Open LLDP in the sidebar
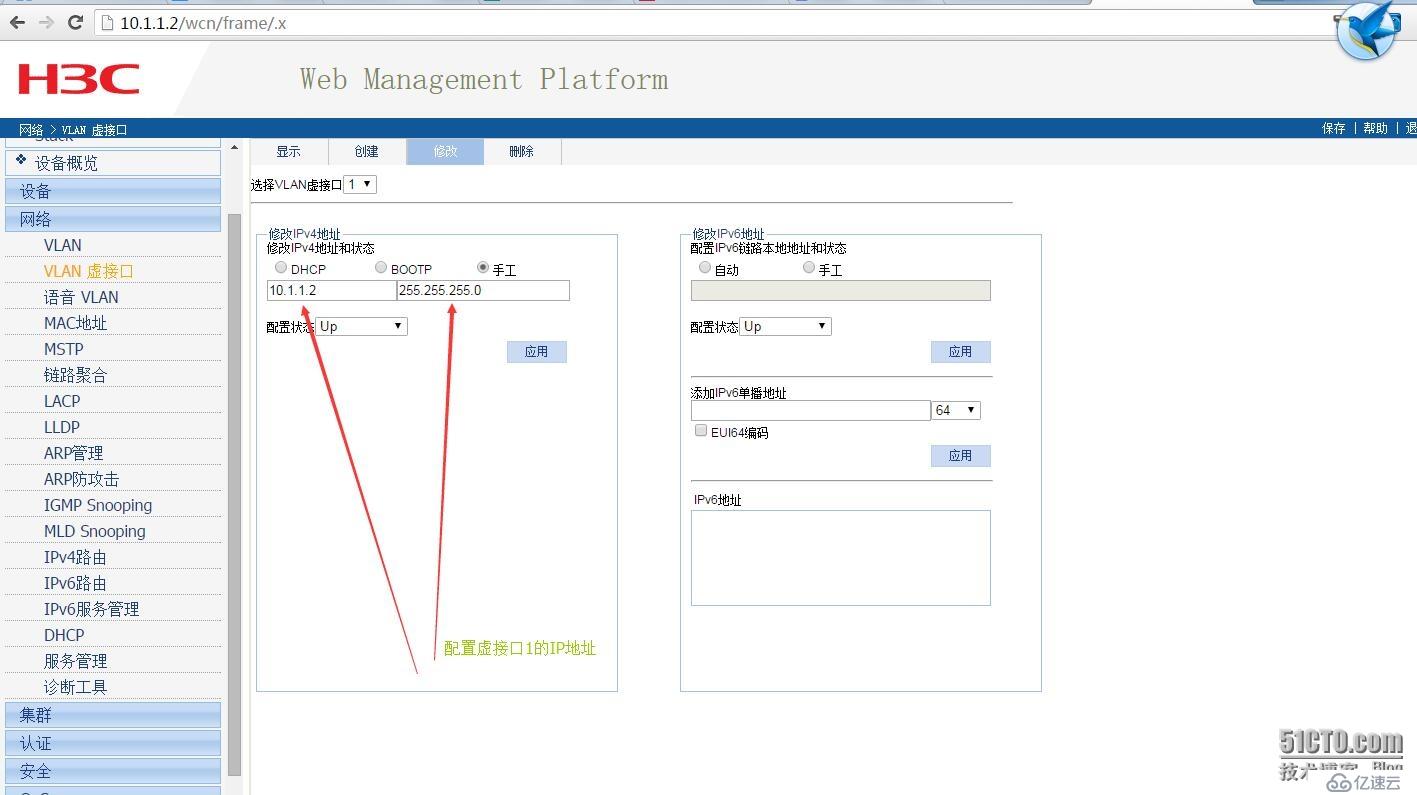Image resolution: width=1417 pixels, height=795 pixels. [62, 427]
